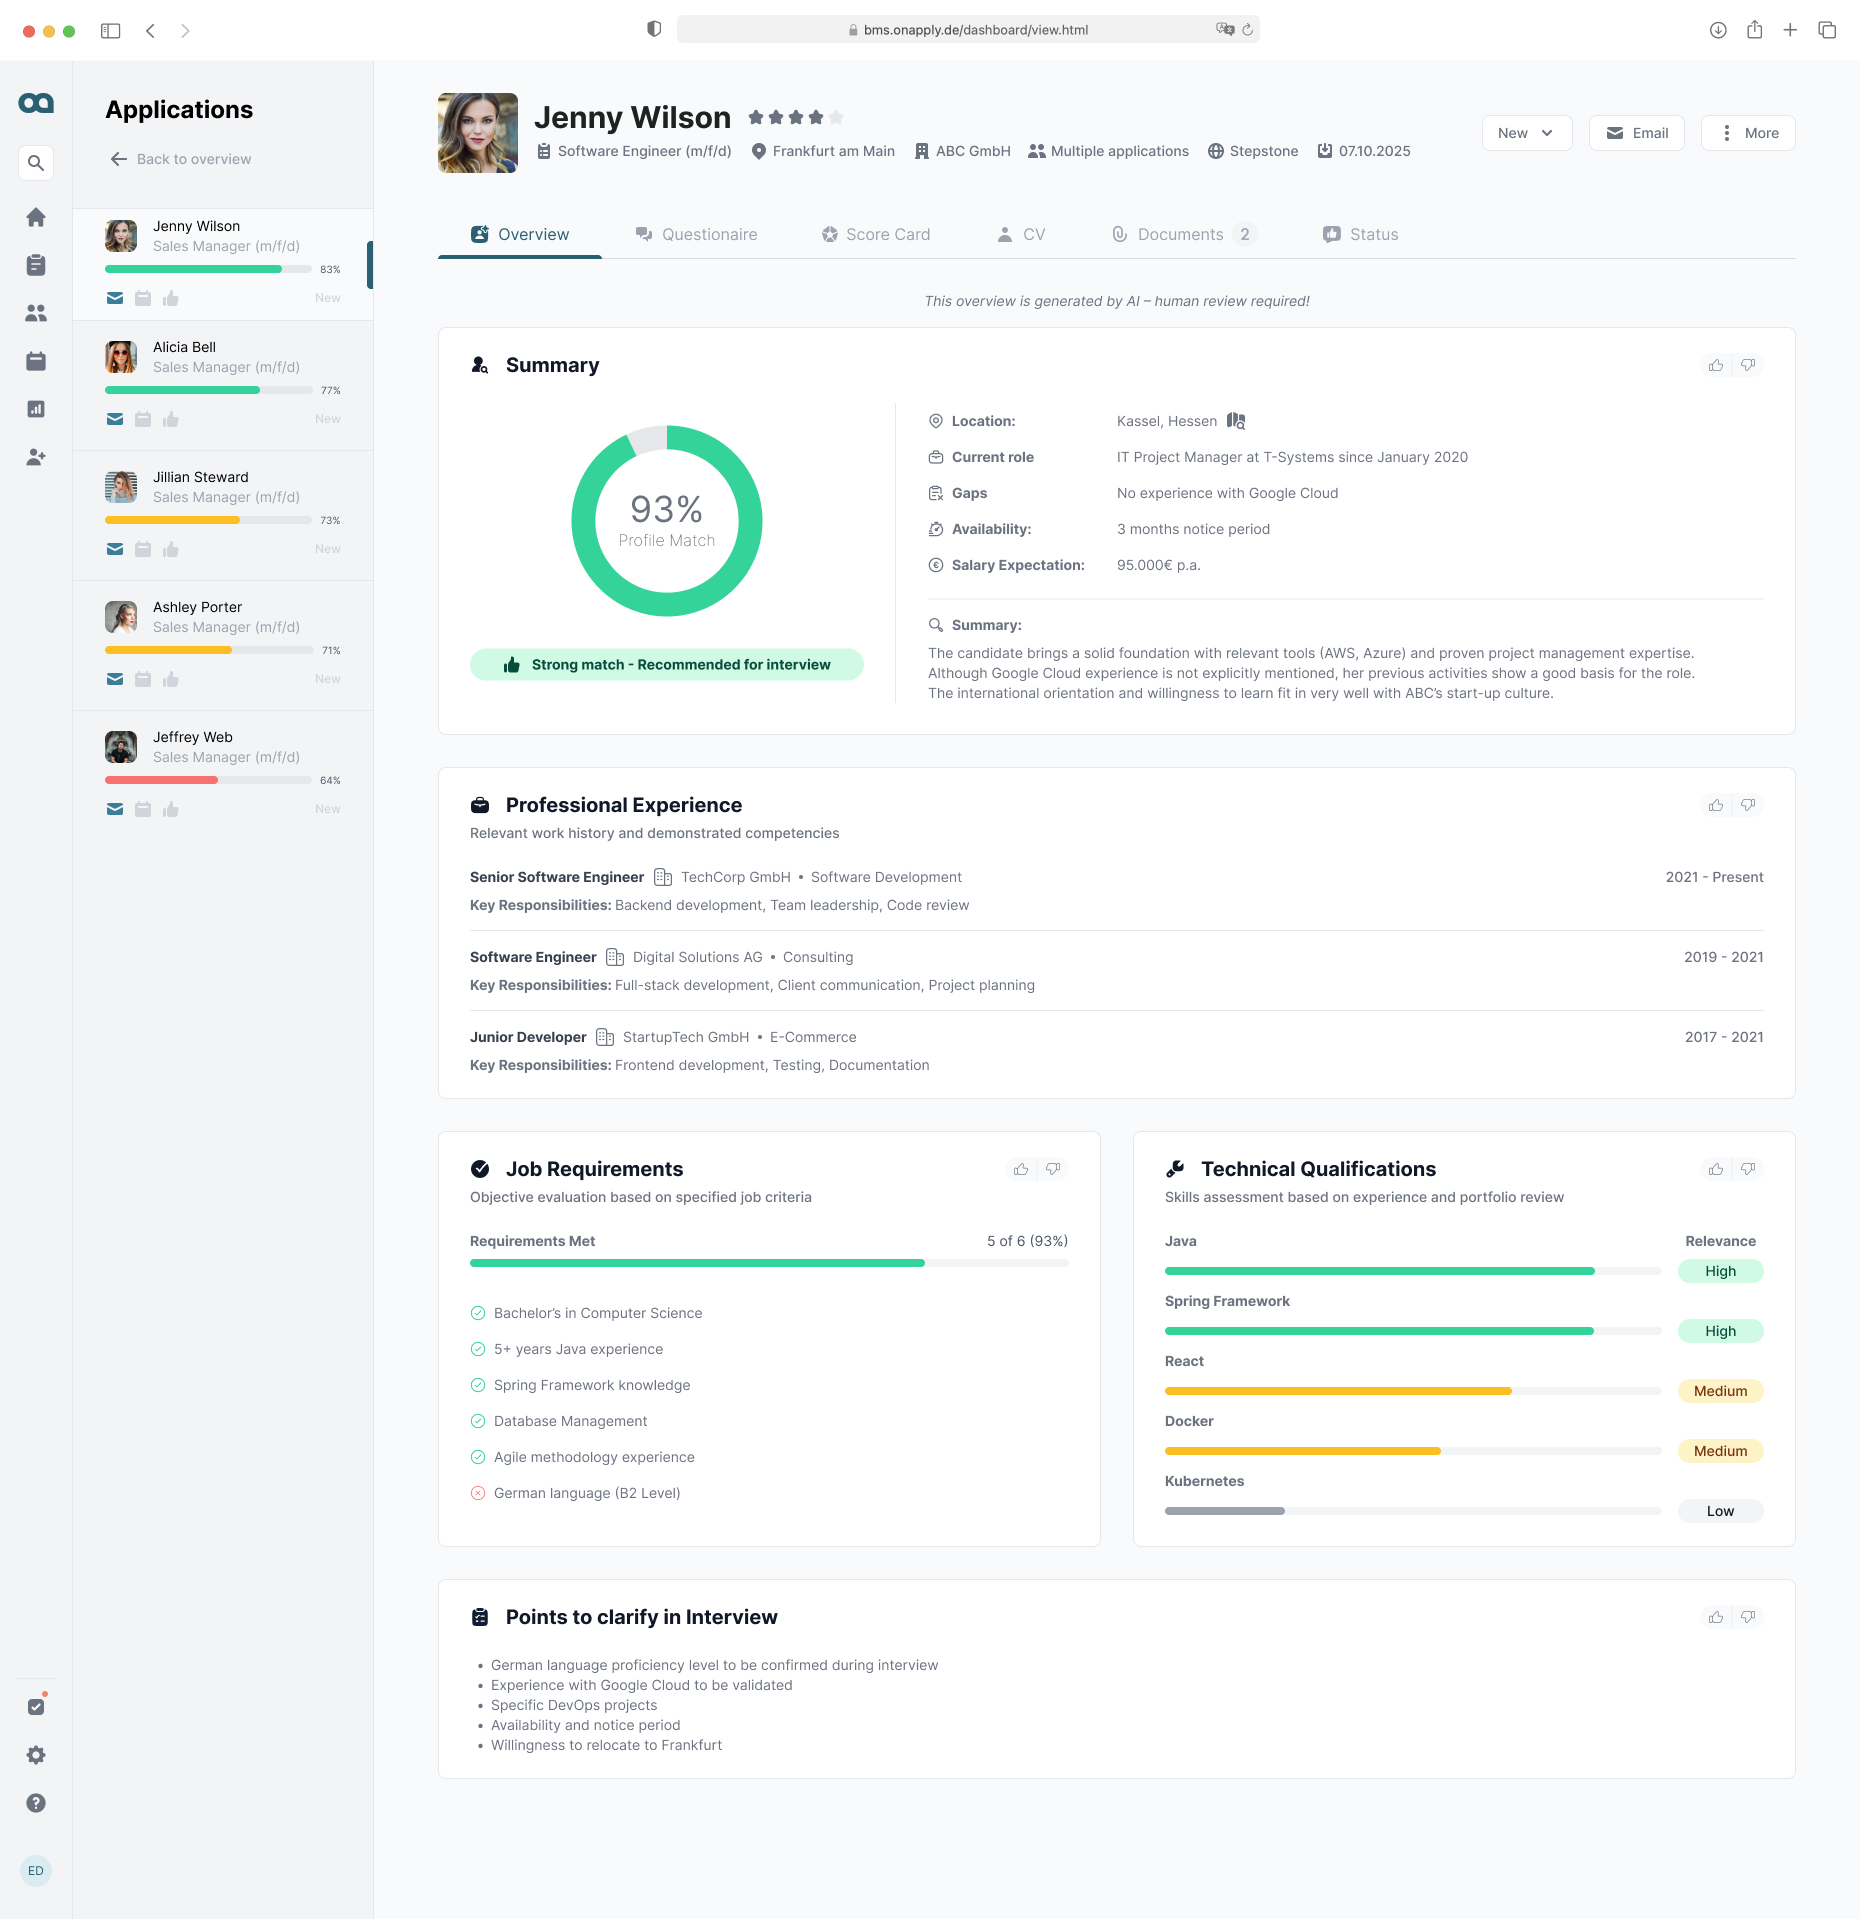
Task: Select Jeffrey Web application in list
Action: 223,776
